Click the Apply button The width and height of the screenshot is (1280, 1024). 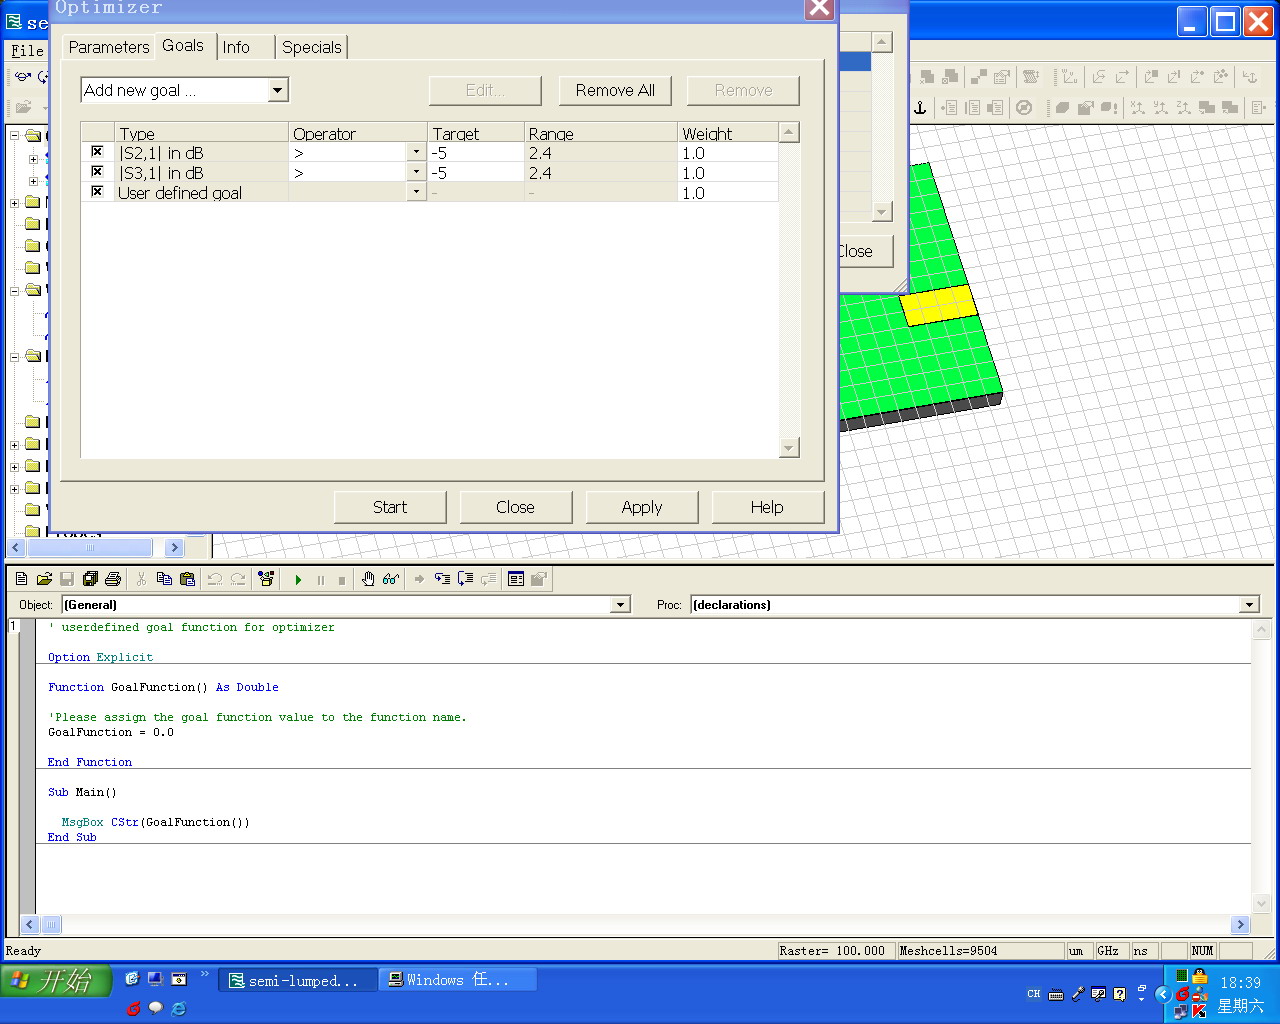642,507
